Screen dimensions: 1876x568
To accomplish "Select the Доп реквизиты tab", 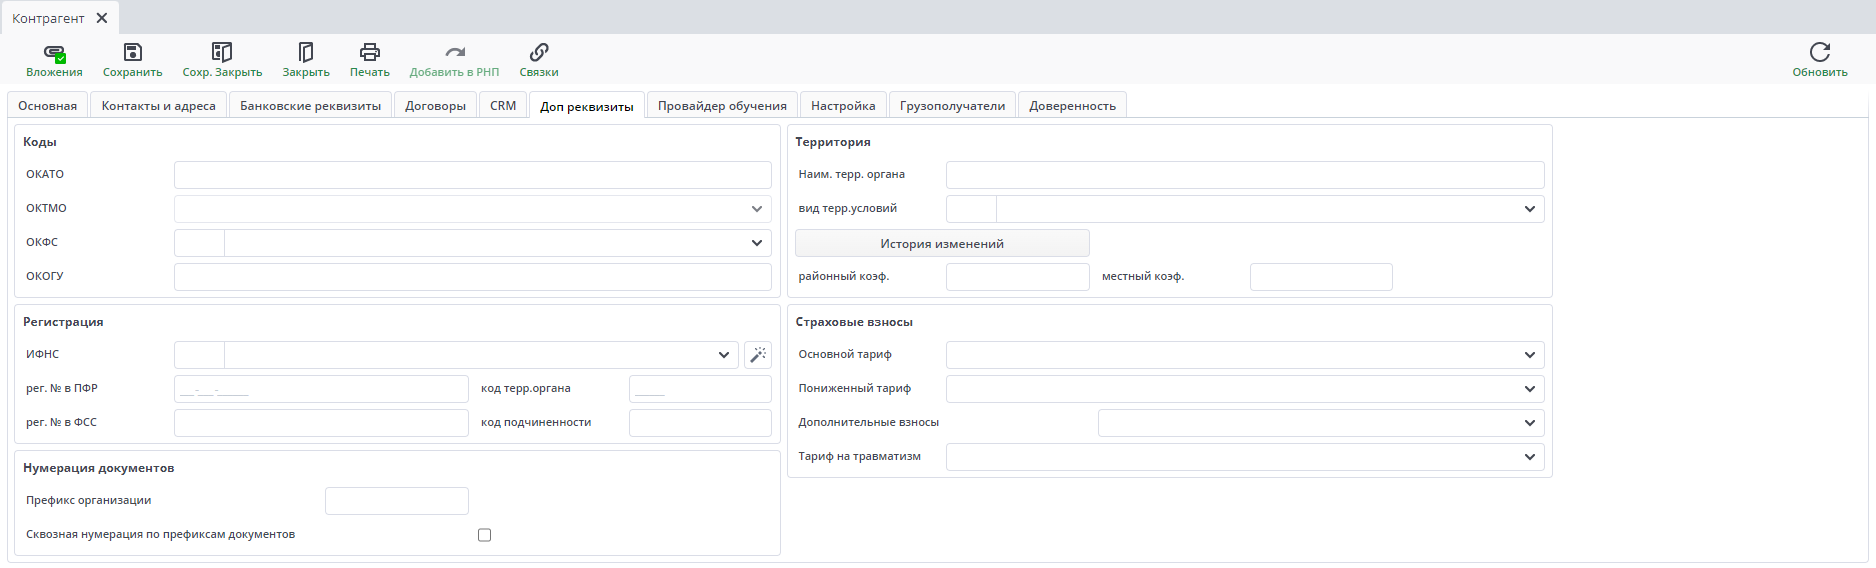I will point(587,106).
